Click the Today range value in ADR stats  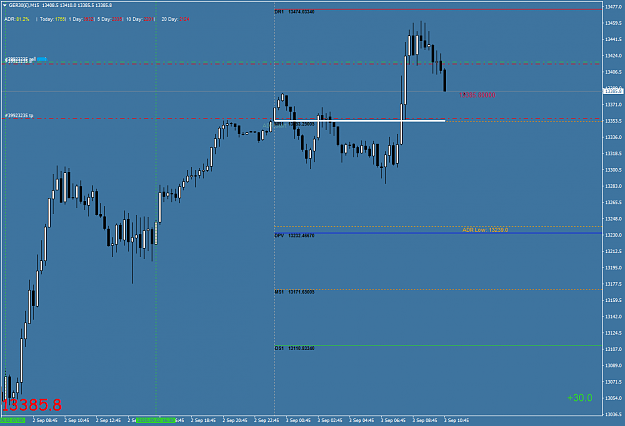coord(60,19)
